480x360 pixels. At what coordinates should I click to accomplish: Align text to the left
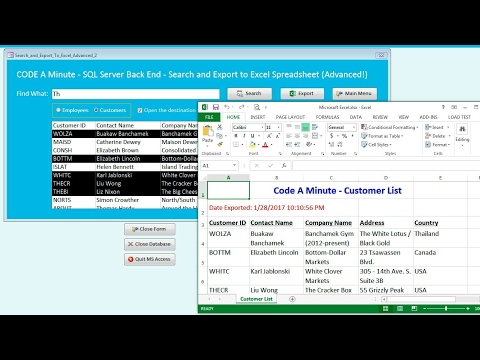coord(289,136)
